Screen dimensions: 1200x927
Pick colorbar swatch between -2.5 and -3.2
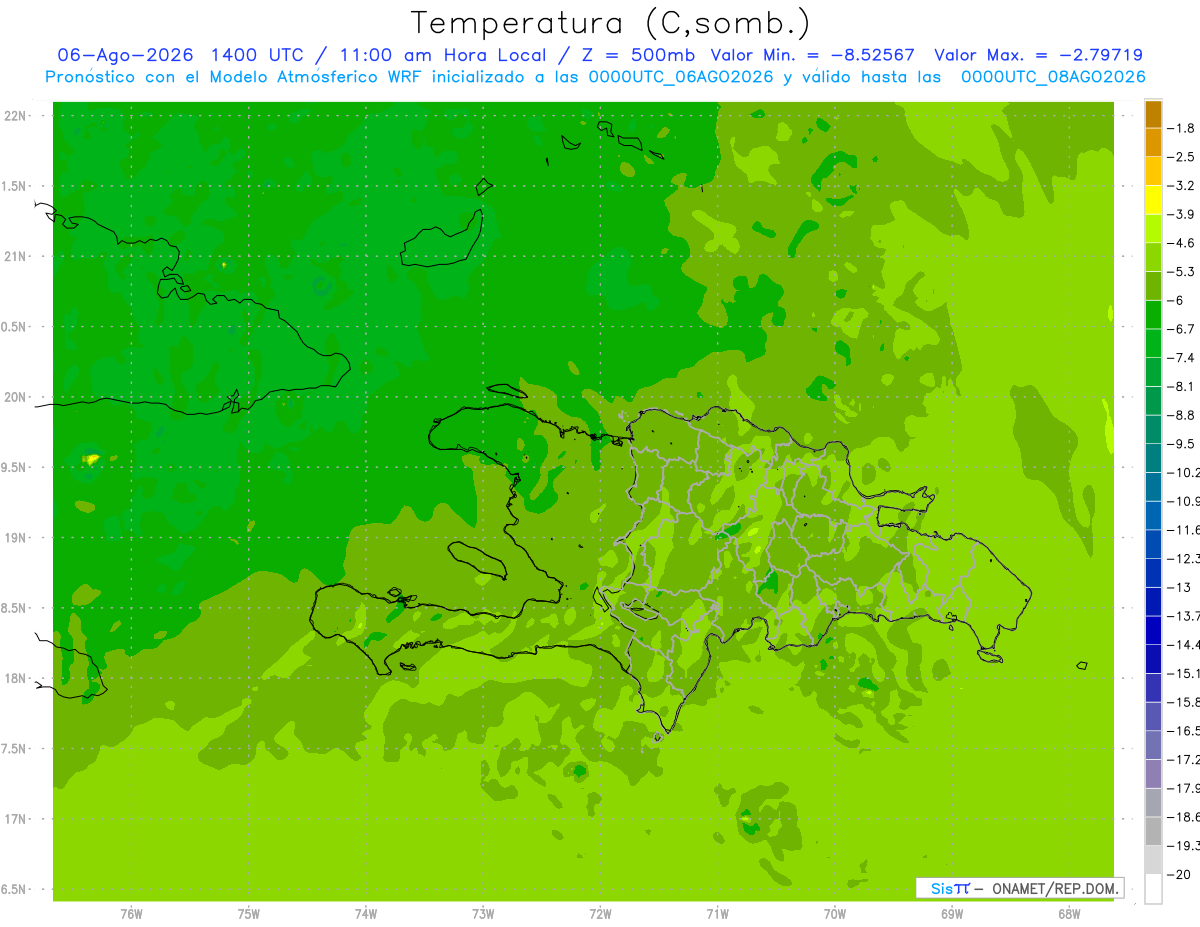click(1153, 171)
